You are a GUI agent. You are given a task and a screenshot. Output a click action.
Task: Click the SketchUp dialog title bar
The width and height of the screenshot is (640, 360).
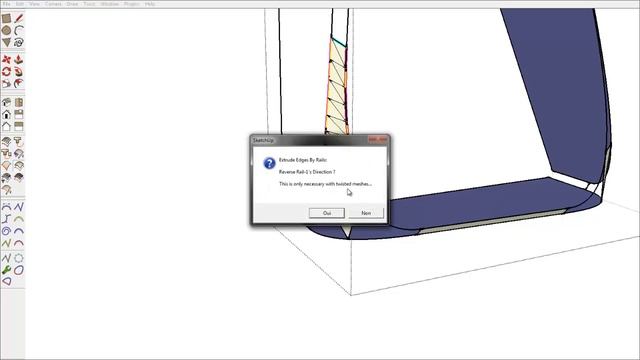coord(320,140)
